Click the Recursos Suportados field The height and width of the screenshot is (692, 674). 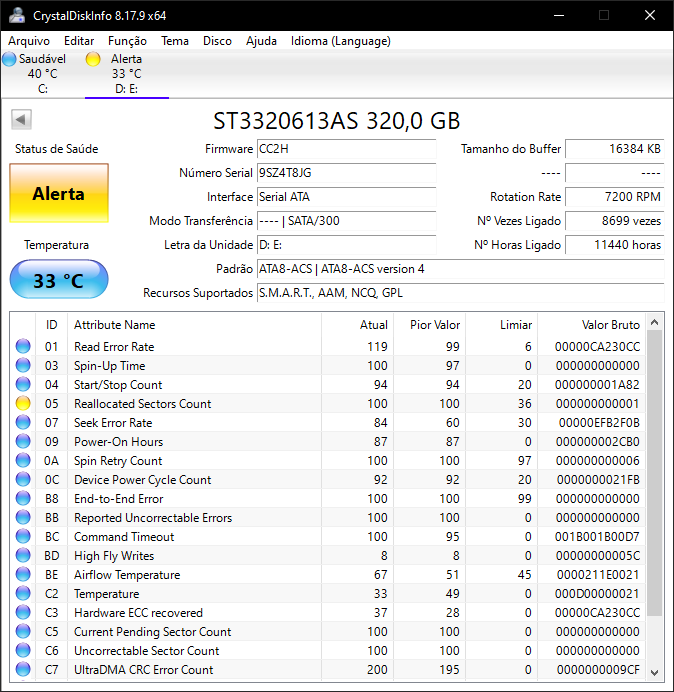tap(460, 293)
